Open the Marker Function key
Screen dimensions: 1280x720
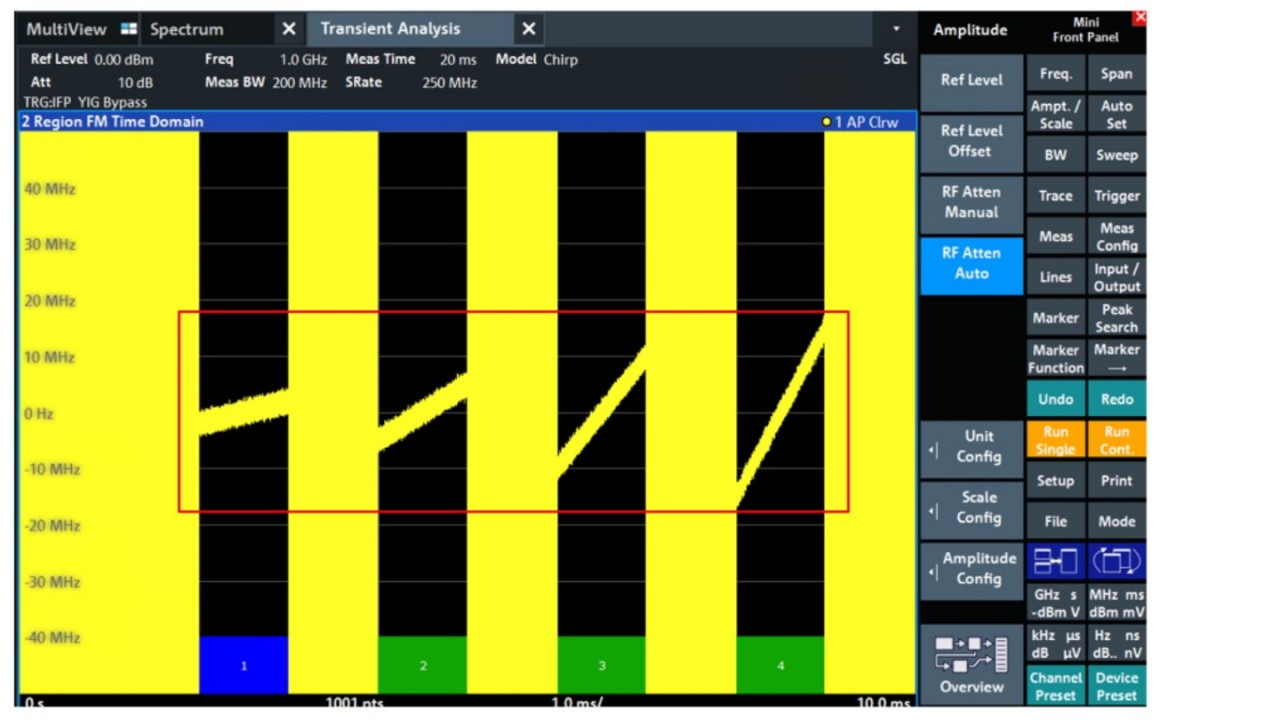coord(1055,359)
